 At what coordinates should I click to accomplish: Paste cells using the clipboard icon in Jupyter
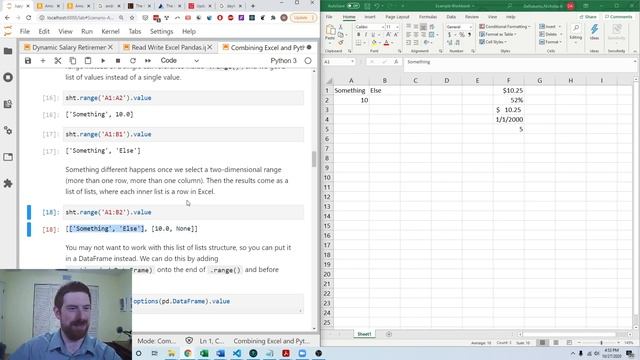tap(88, 60)
